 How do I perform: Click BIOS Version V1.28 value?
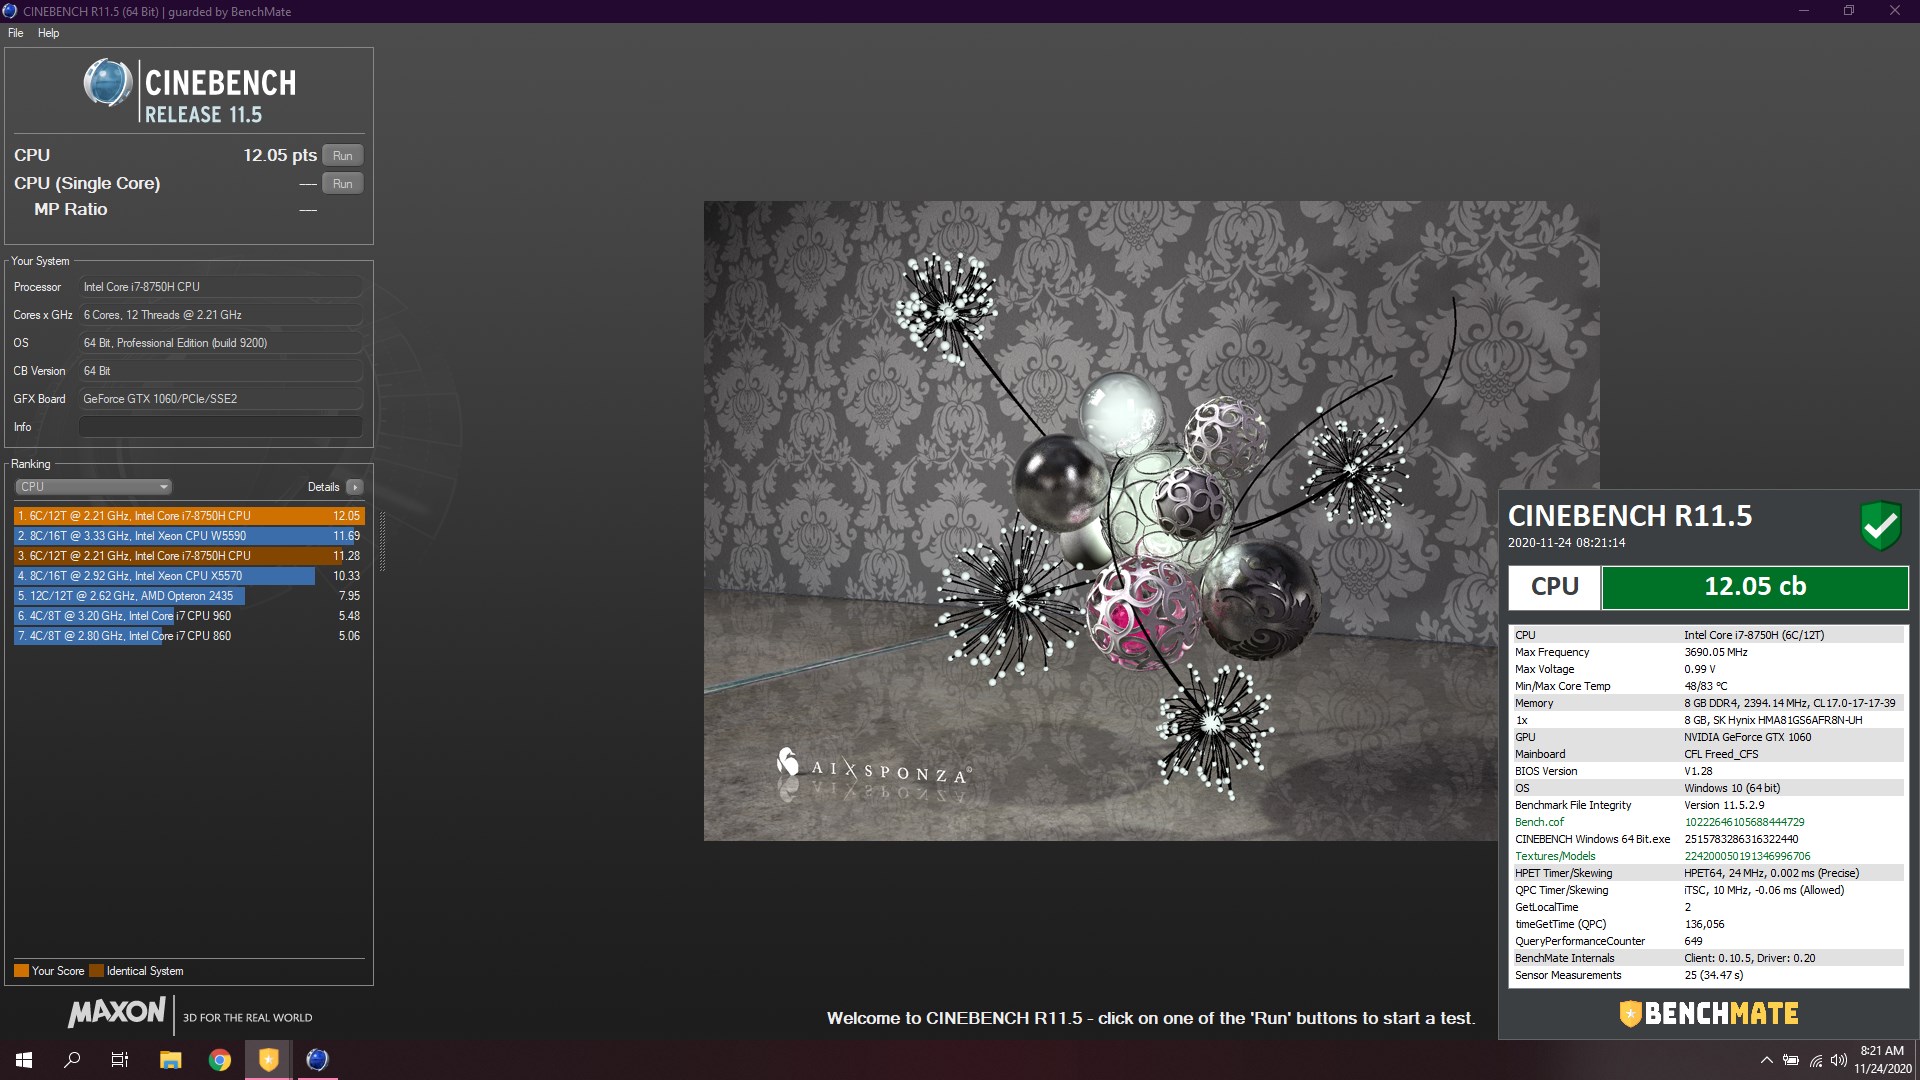1698,771
